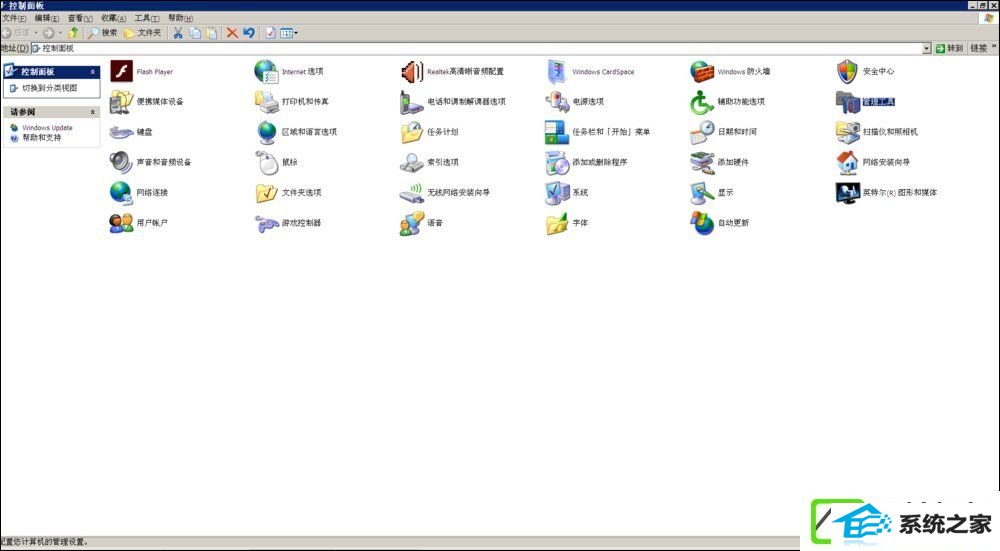The image size is (1000, 551).
Task: Collapse the 请参阅 sidebar panel
Action: [92, 112]
